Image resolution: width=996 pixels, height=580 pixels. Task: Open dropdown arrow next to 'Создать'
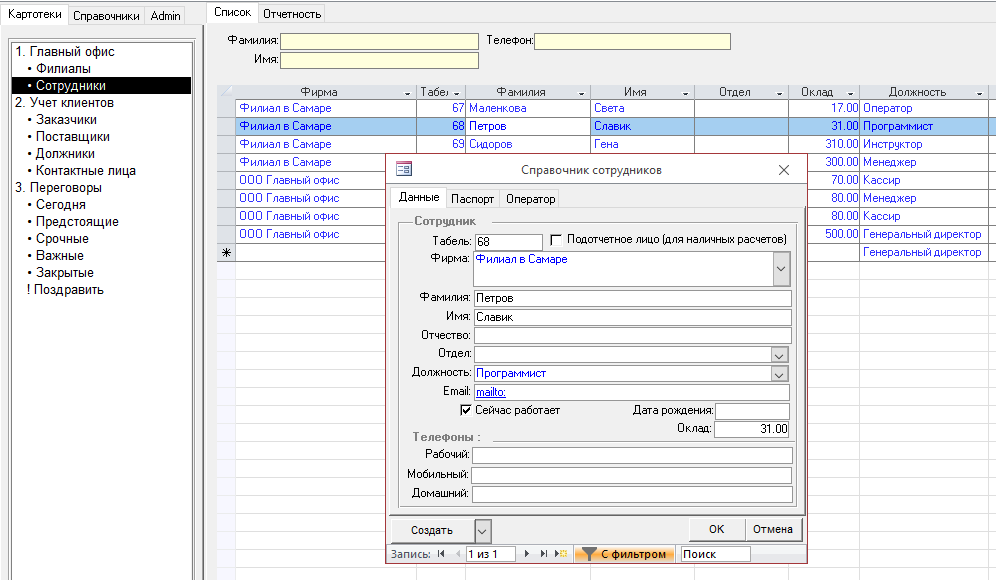[483, 530]
